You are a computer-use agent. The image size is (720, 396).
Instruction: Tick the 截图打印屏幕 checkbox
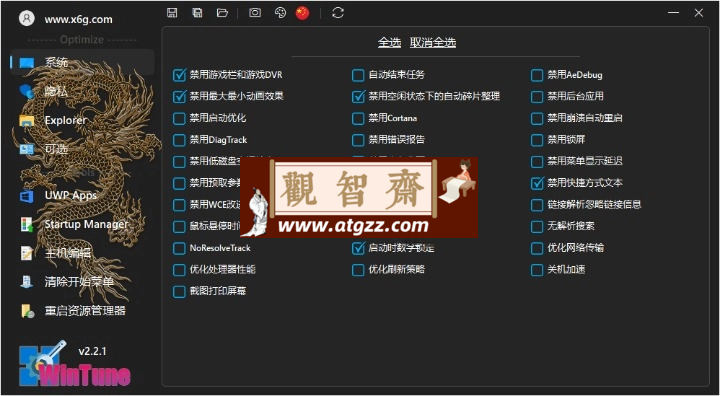click(179, 291)
